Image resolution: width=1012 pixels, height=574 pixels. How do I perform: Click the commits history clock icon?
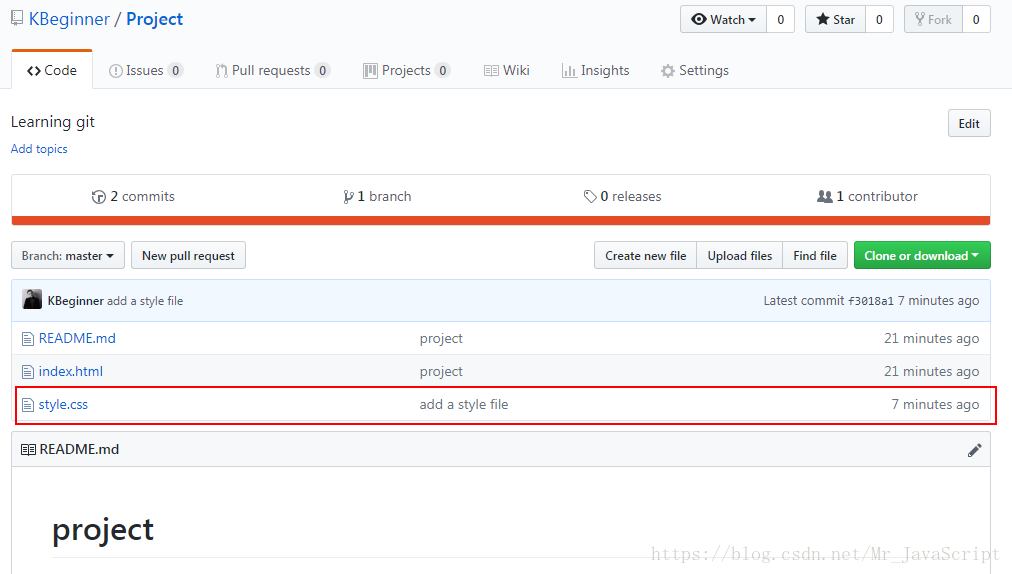(99, 197)
